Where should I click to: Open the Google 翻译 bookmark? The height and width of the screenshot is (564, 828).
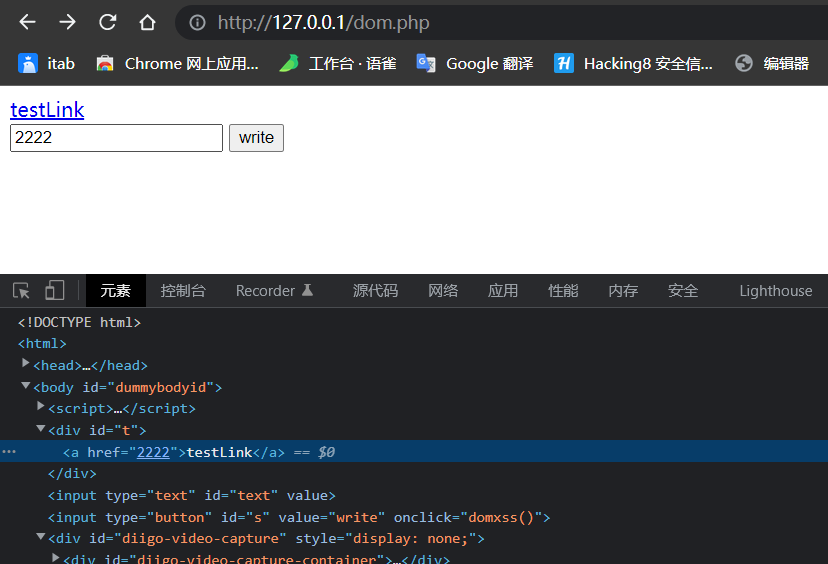point(475,63)
